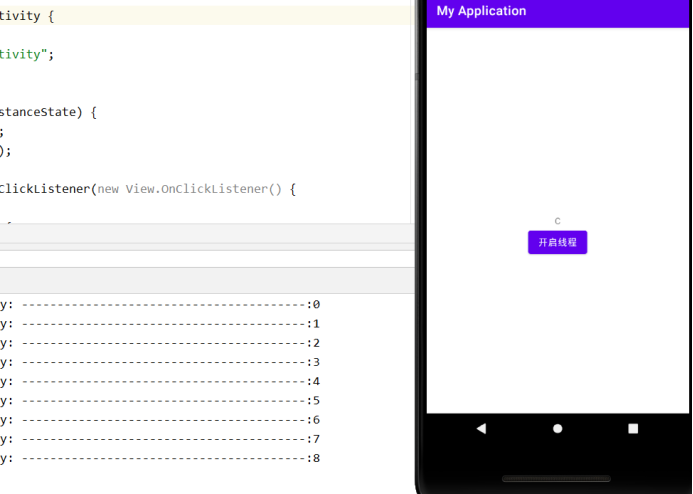
Task: Click the log line ending in :8
Action: click(x=160, y=458)
